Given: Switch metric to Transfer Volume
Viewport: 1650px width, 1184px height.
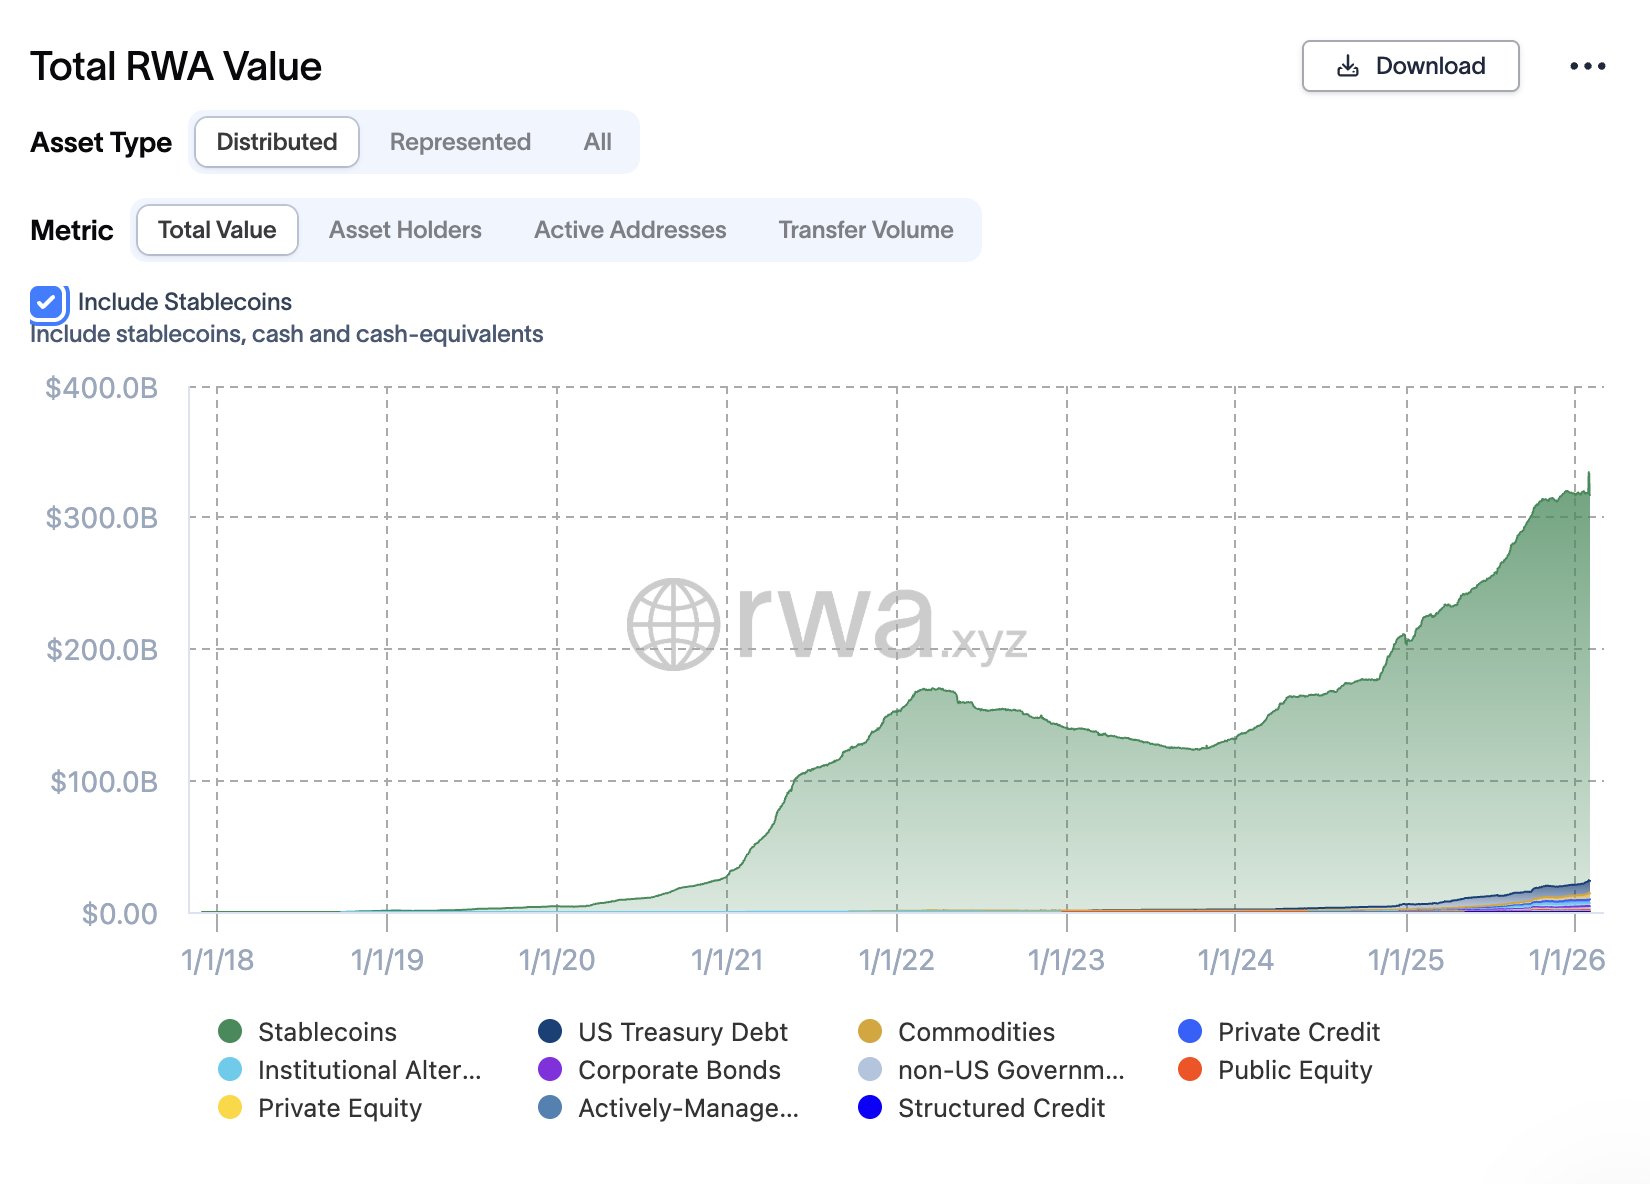Looking at the screenshot, I should coord(865,230).
